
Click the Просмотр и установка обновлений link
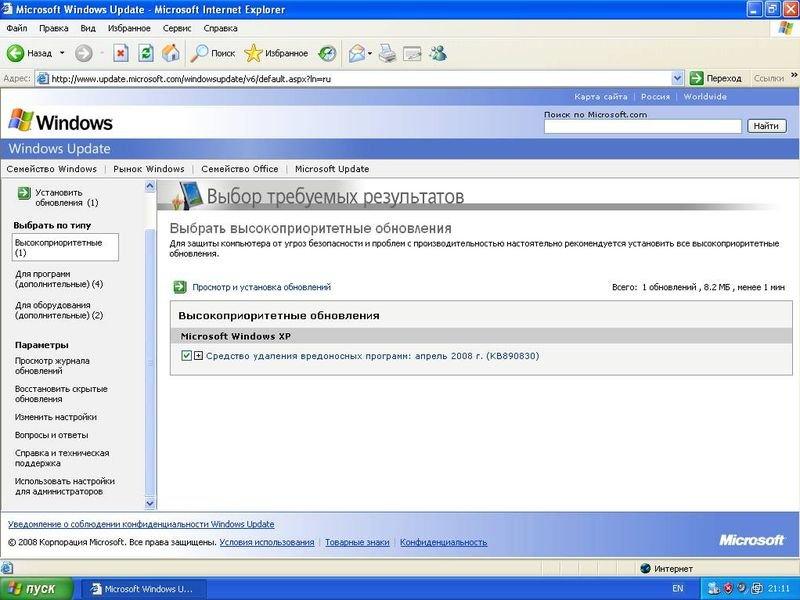261,287
